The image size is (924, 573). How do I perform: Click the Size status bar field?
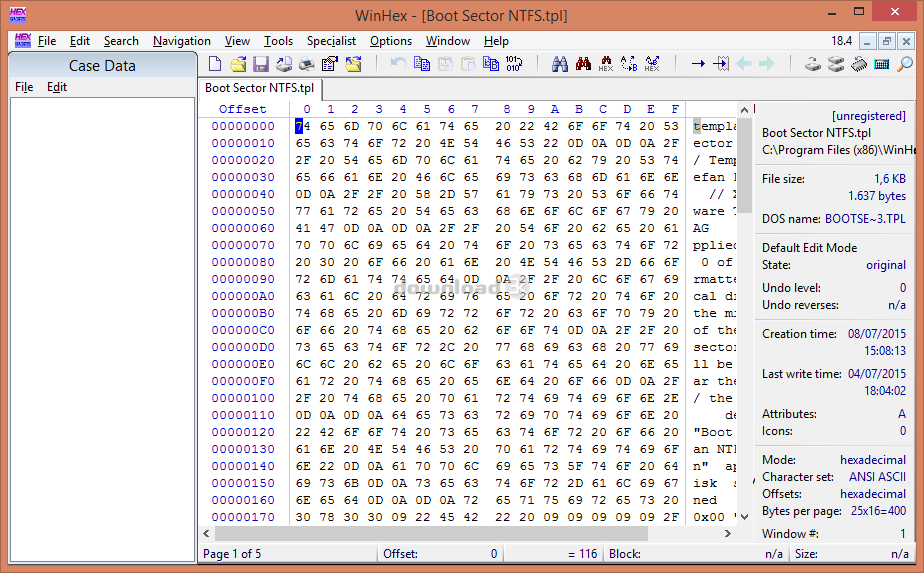tap(852, 554)
